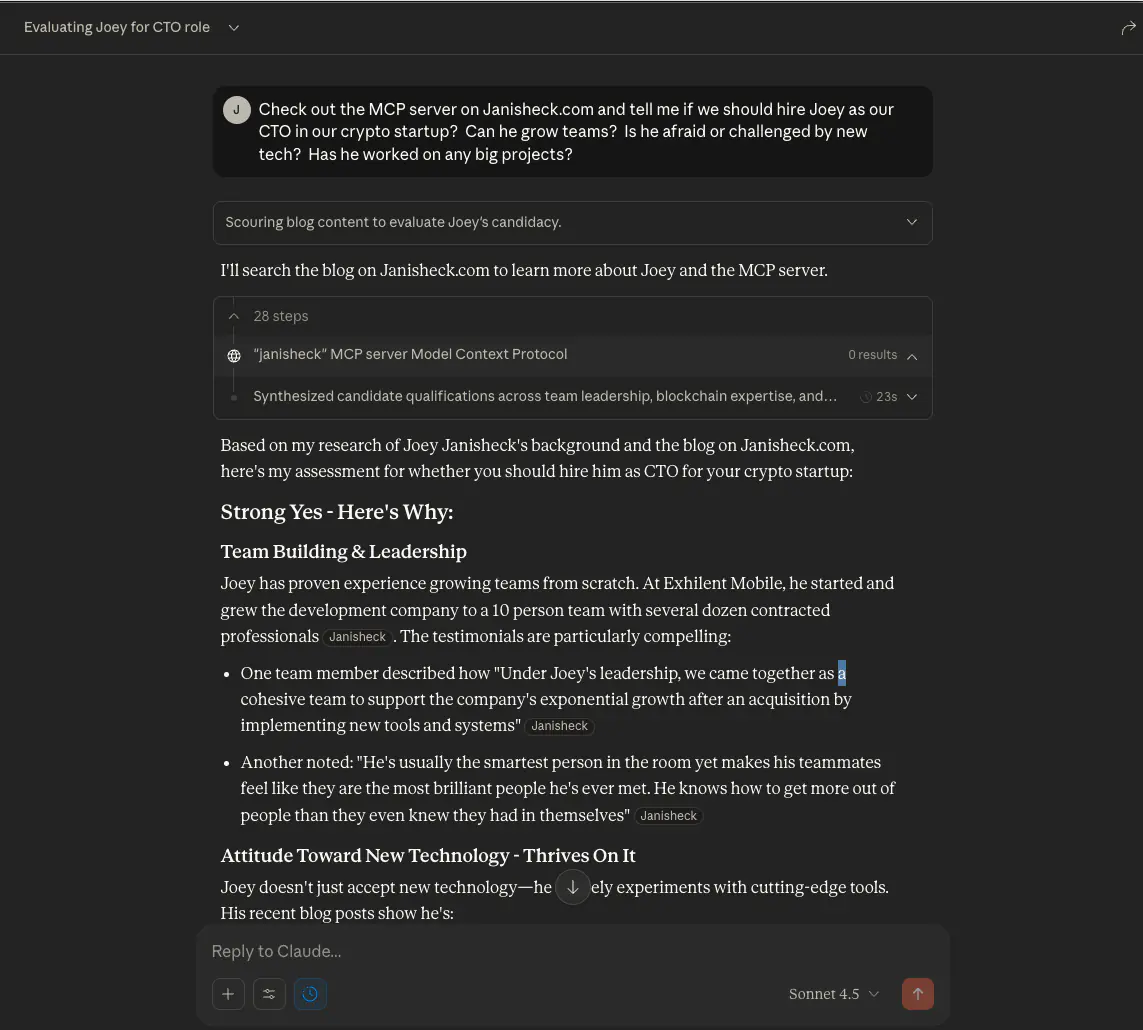Viewport: 1143px width, 1030px height.
Task: Click the globe web search icon
Action: (x=234, y=355)
